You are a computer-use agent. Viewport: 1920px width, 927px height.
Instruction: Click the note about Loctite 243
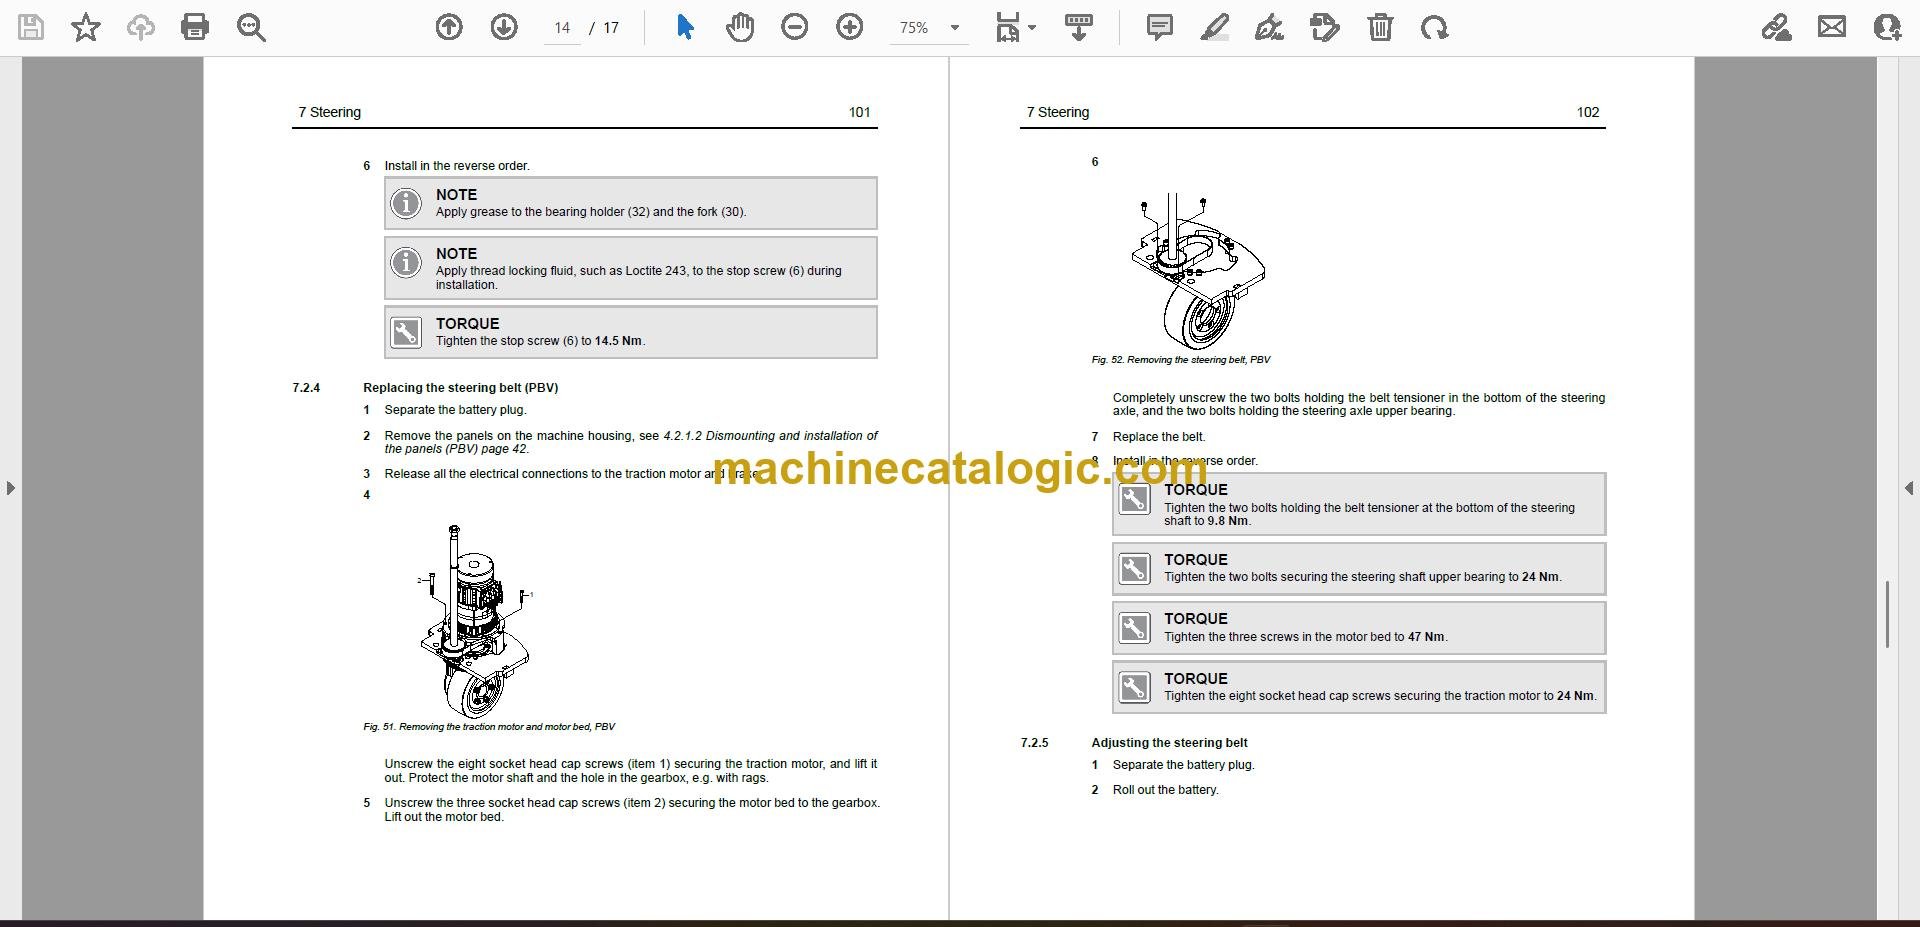pyautogui.click(x=631, y=268)
